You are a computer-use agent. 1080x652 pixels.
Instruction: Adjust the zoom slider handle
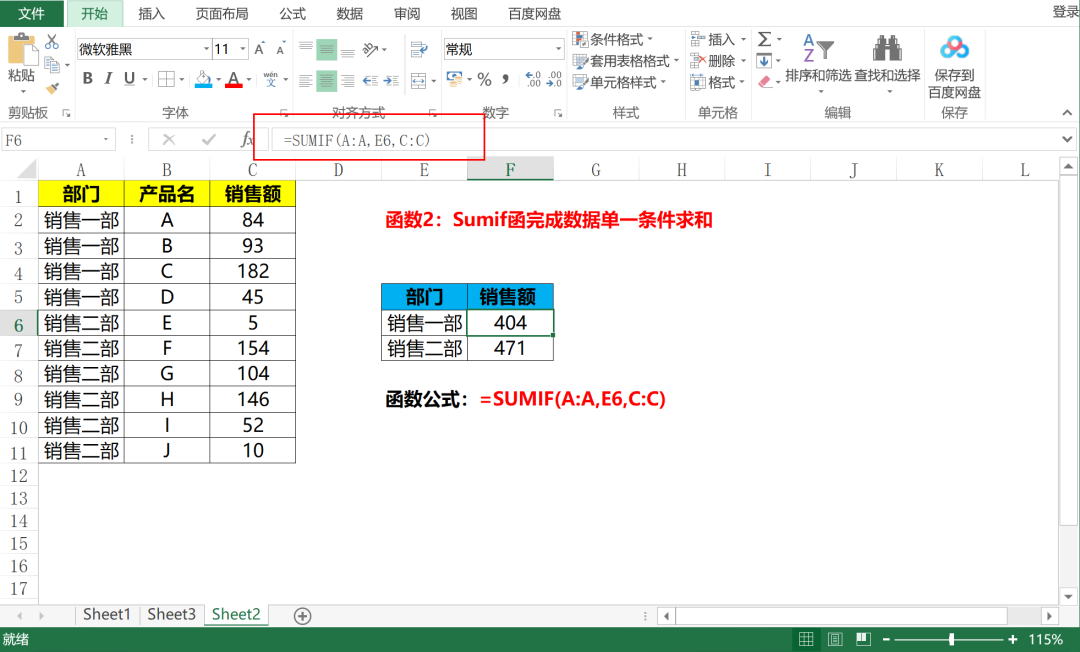coord(951,639)
